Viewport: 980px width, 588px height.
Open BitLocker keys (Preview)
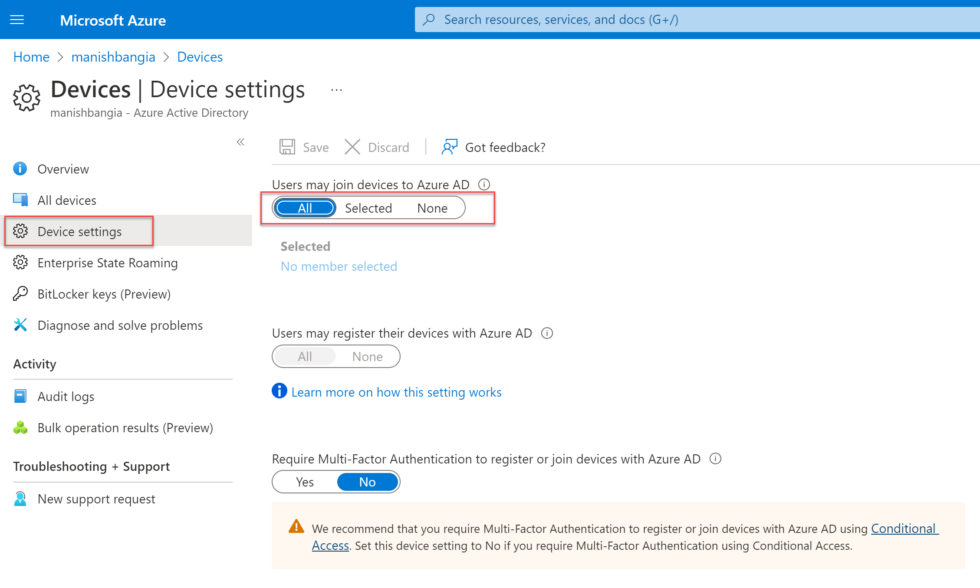coord(22,293)
